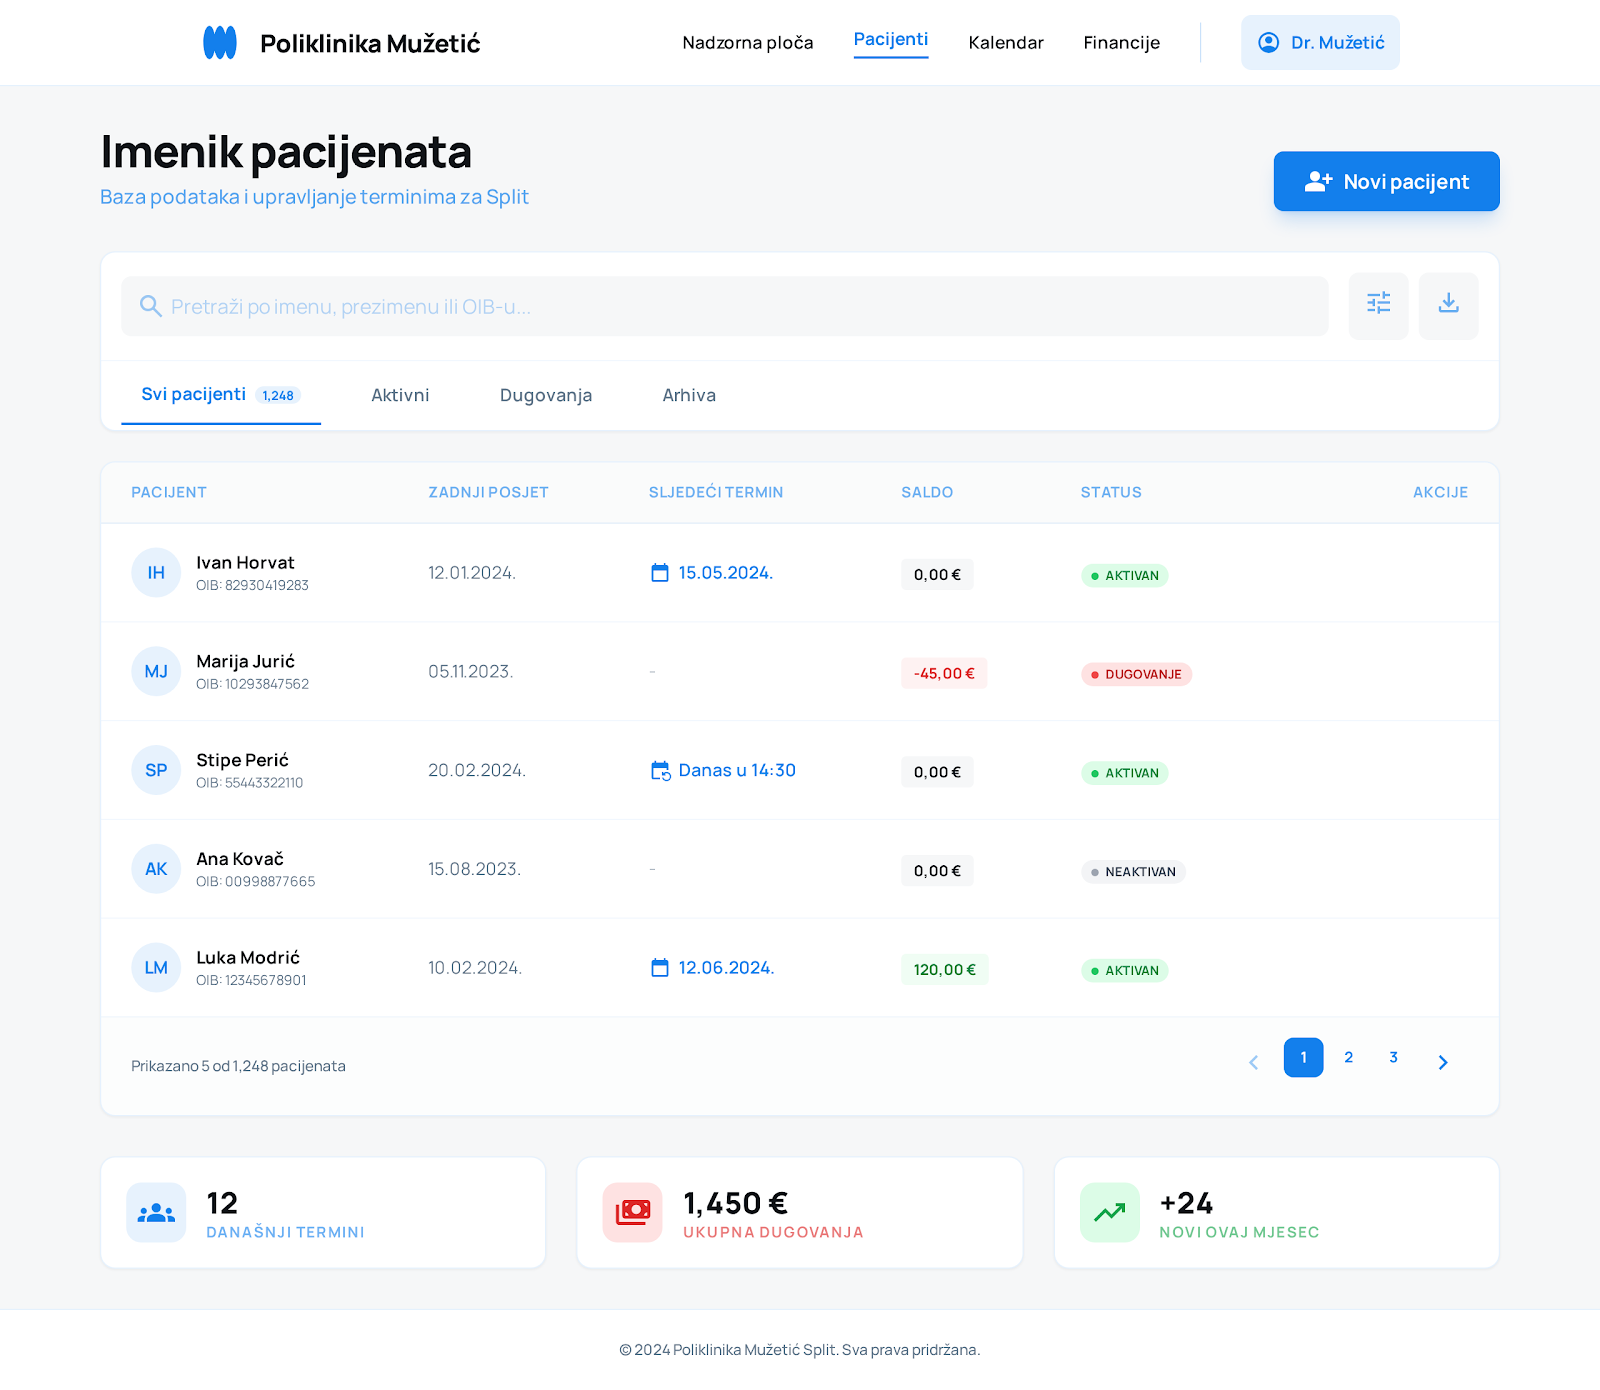Click the people icon for Današnji termini
The height and width of the screenshot is (1390, 1600).
(156, 1213)
